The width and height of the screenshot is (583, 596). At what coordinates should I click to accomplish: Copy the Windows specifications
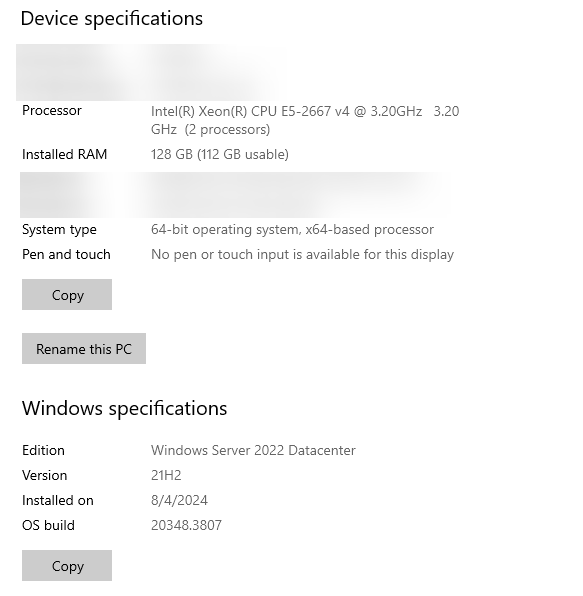67,566
